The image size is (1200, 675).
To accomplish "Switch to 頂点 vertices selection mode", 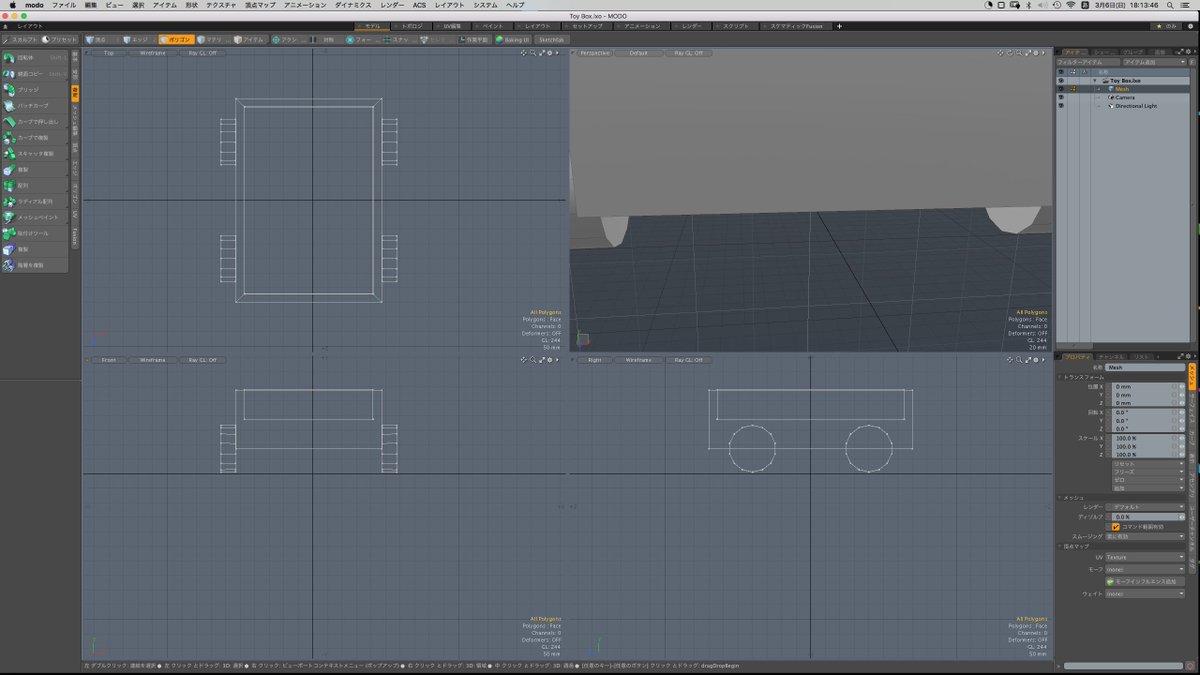I will (x=100, y=39).
